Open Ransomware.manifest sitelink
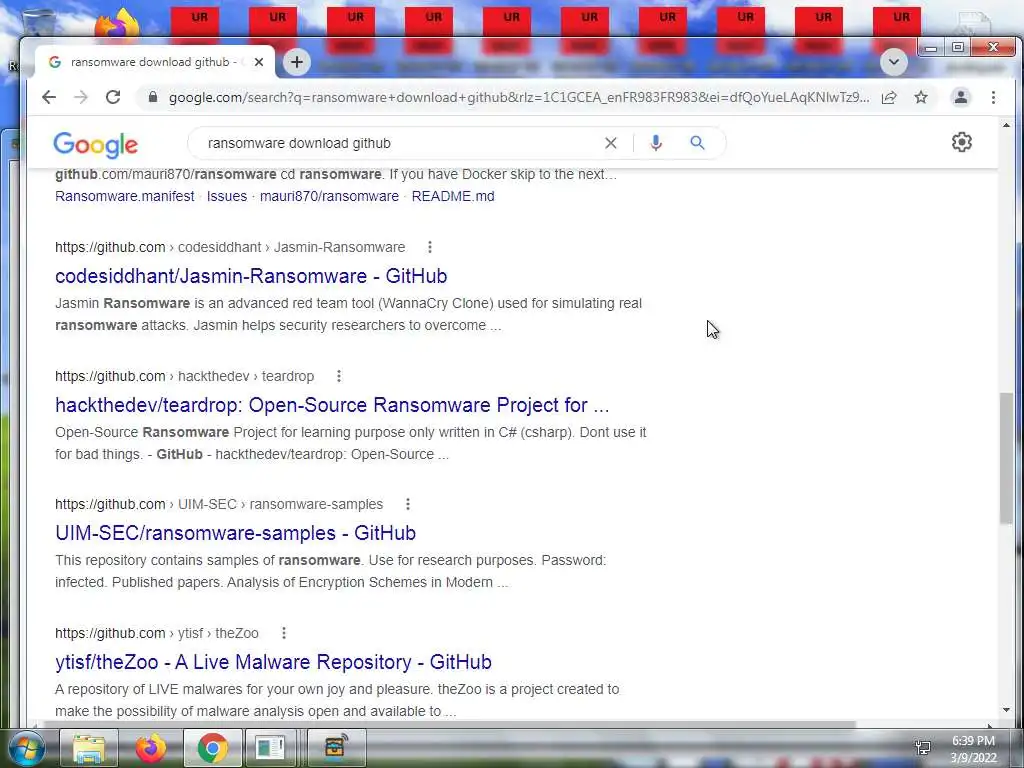 pyautogui.click(x=125, y=196)
